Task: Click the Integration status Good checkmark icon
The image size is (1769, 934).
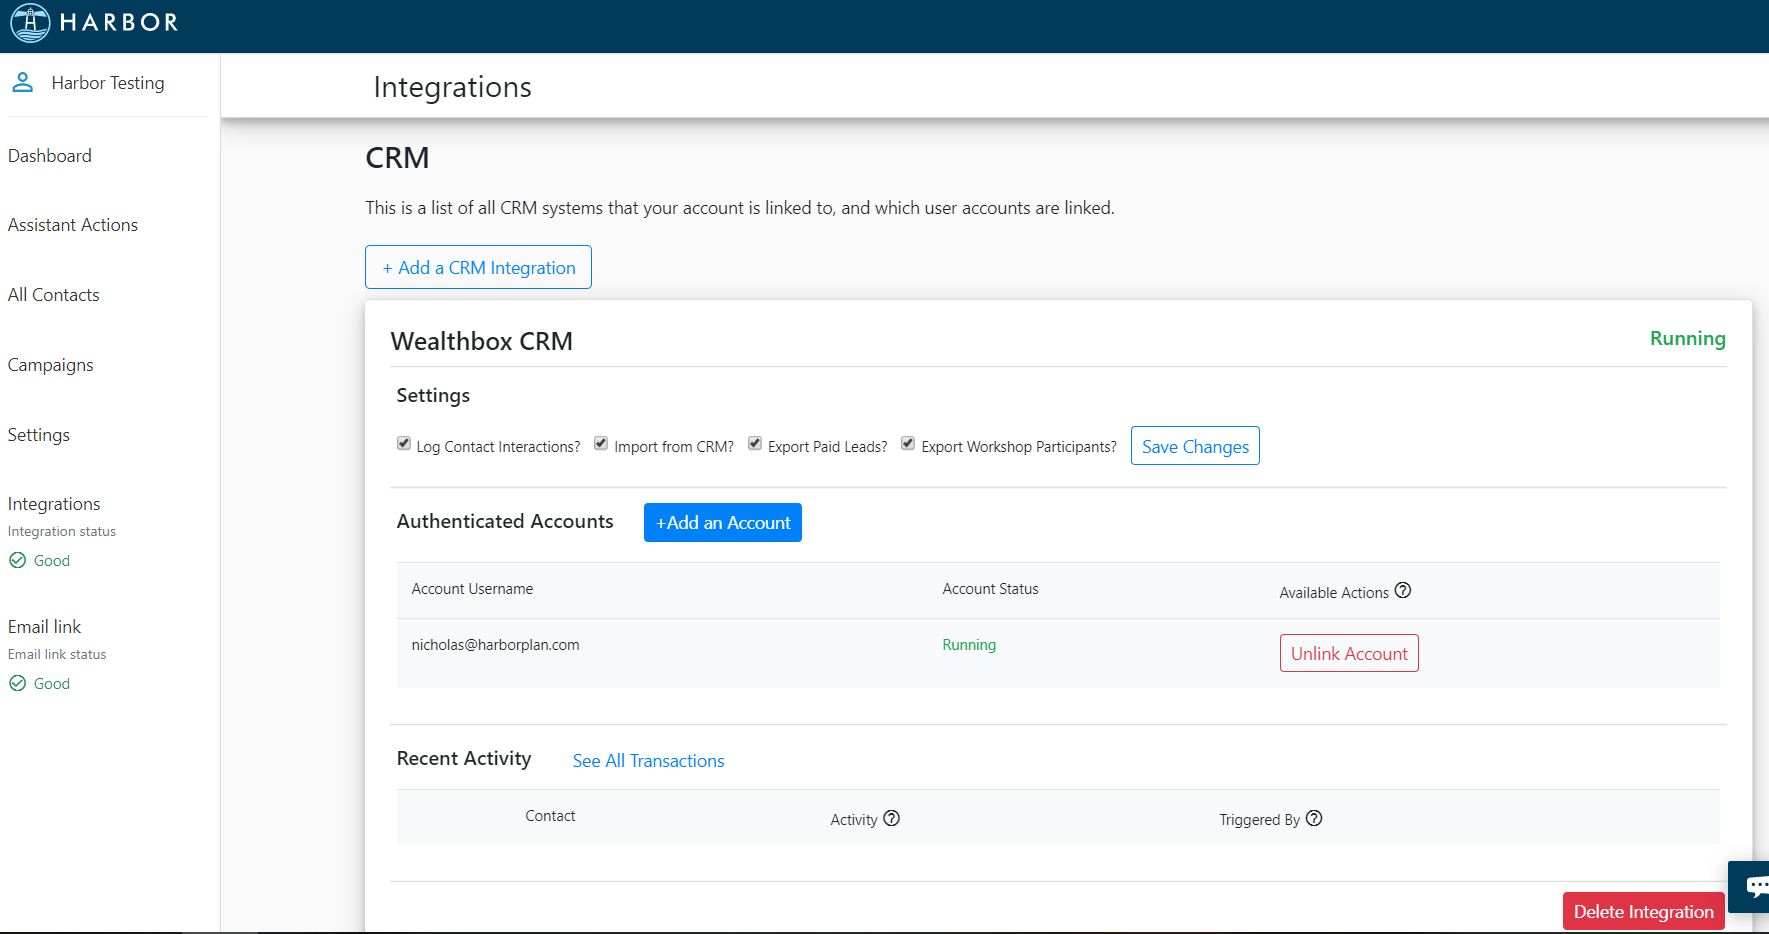Action: click(x=18, y=560)
